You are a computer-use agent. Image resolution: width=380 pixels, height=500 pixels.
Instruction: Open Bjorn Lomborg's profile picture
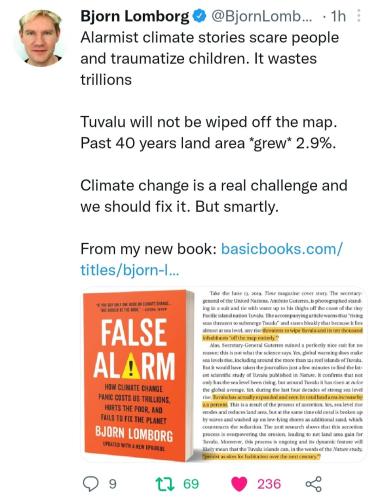click(x=40, y=38)
